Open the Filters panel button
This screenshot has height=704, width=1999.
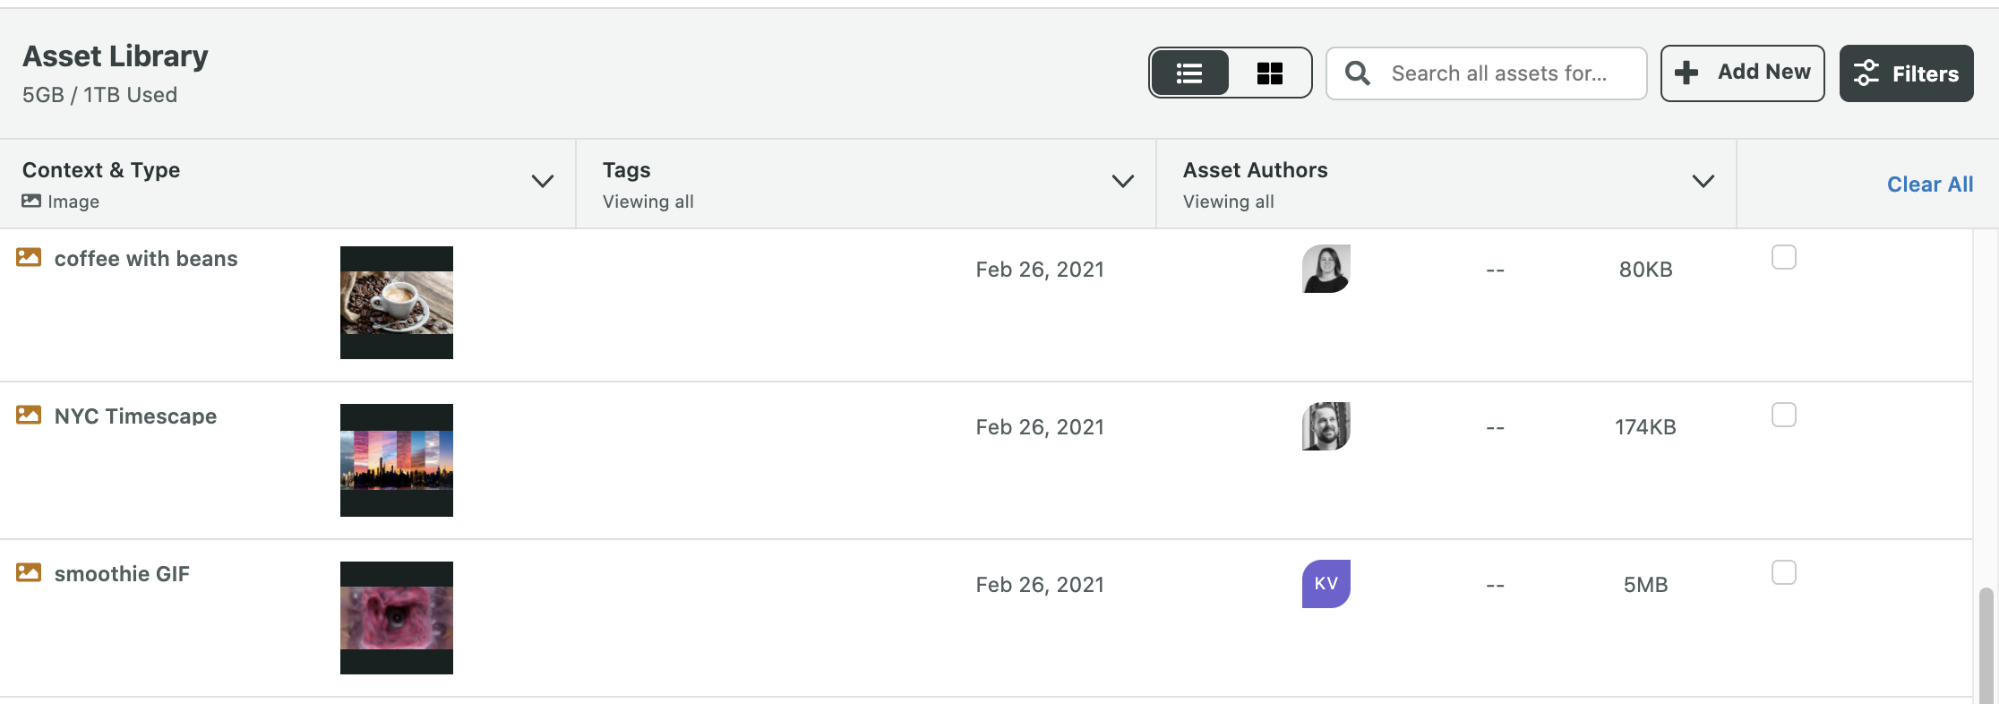tap(1906, 73)
